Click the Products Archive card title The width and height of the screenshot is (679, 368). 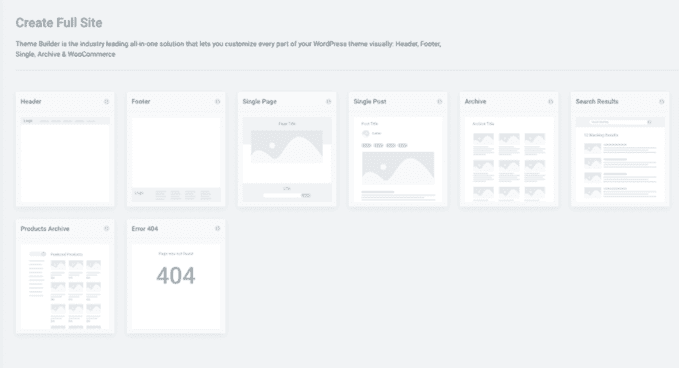click(x=45, y=229)
